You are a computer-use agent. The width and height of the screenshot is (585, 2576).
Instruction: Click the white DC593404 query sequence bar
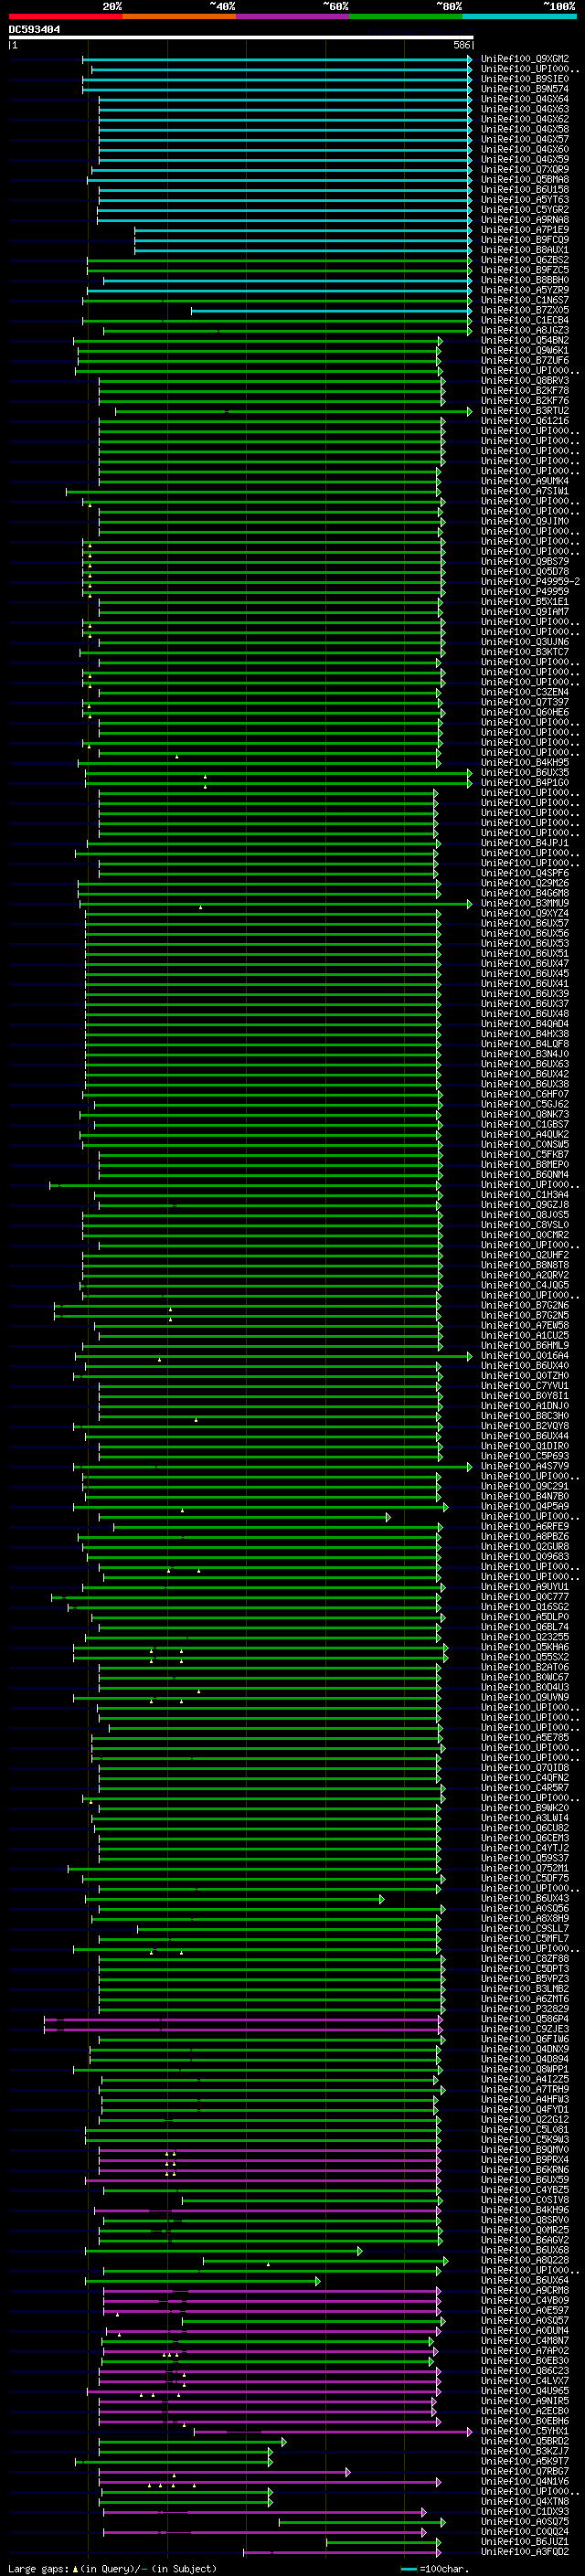point(241,37)
